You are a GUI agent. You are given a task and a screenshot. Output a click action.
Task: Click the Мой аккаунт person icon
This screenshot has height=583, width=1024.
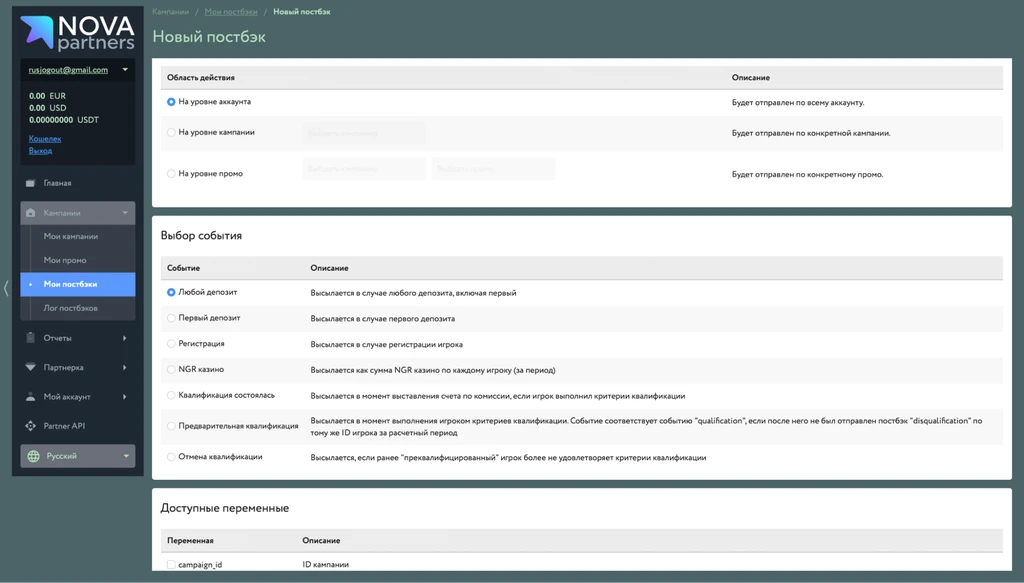30,396
